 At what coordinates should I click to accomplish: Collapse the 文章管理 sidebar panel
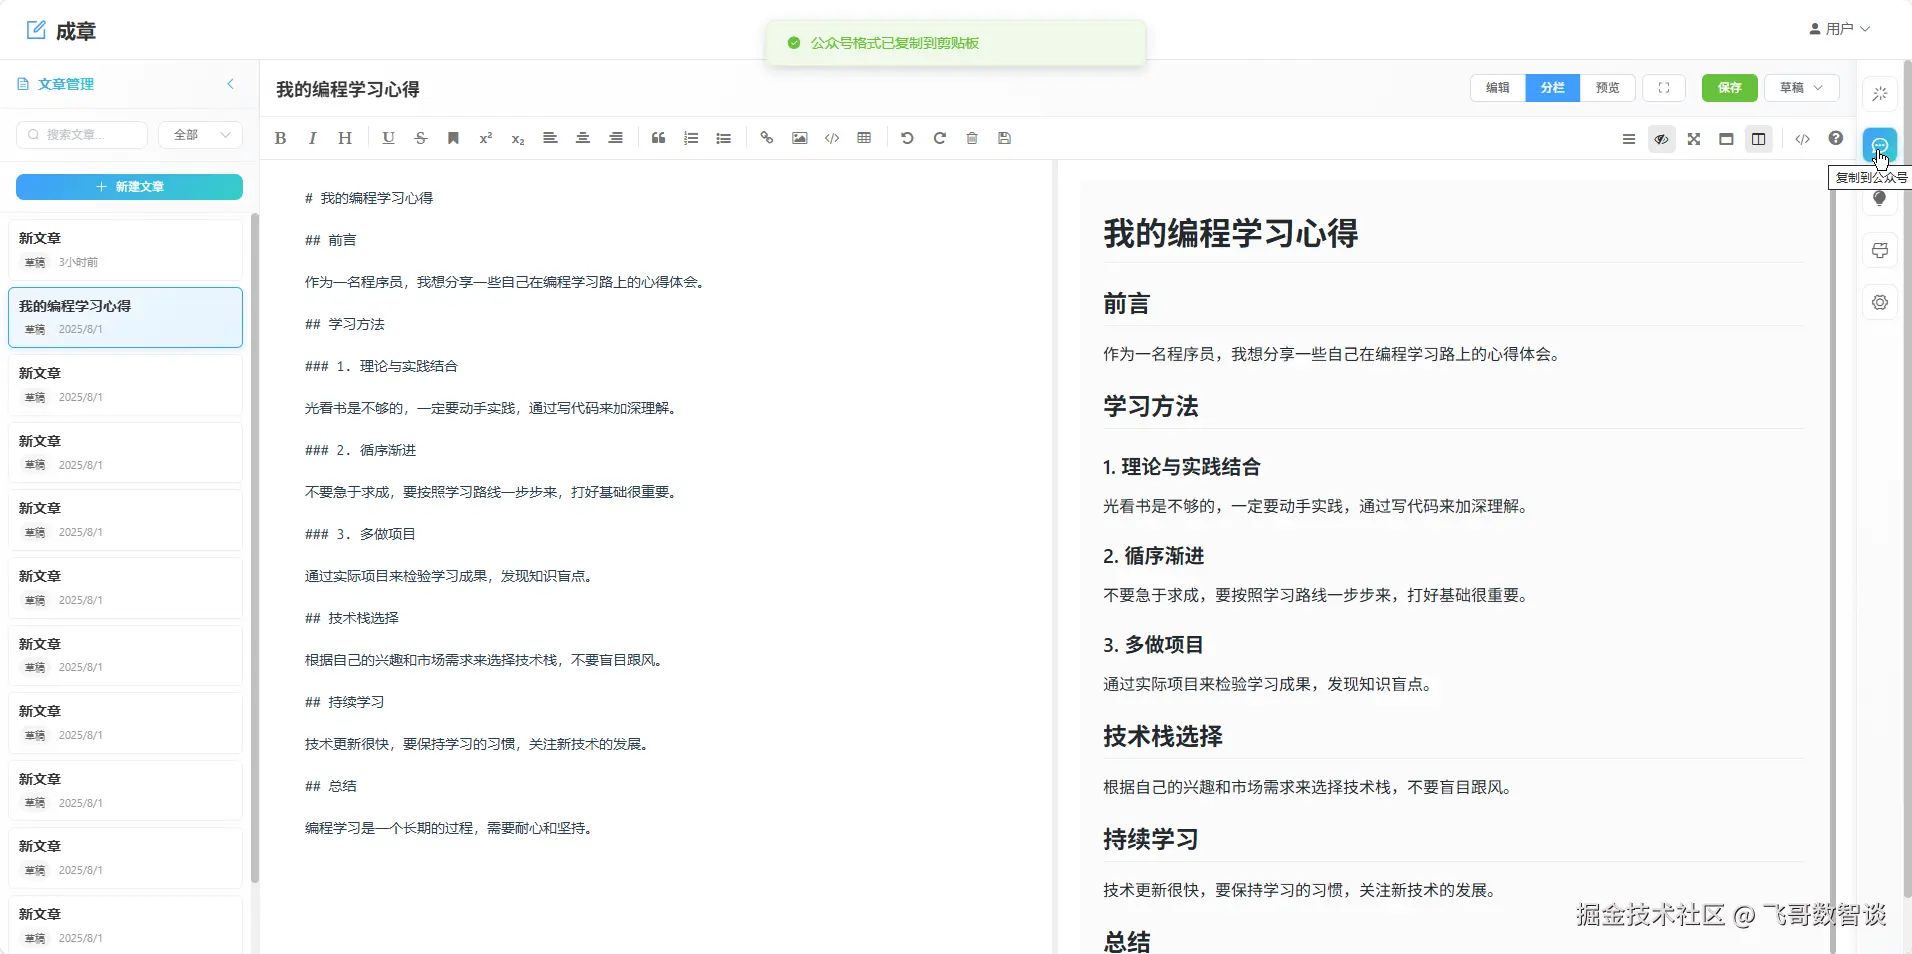[231, 84]
